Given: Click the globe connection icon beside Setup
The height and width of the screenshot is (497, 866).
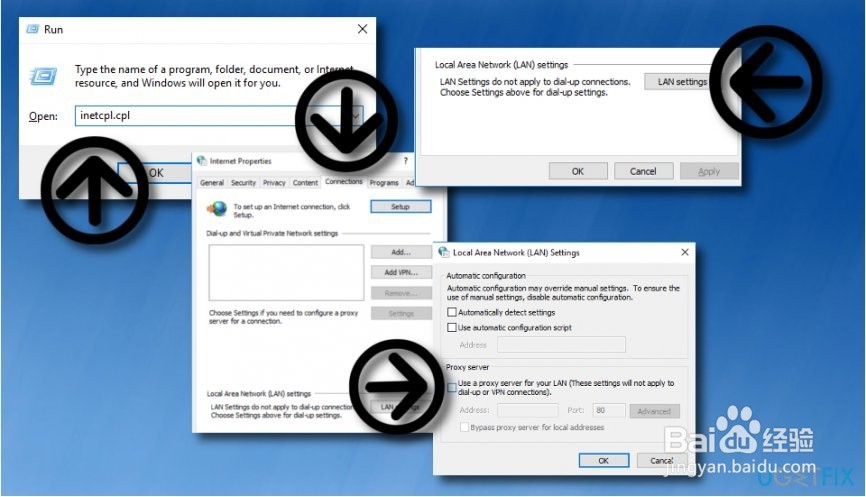Looking at the screenshot, I should coord(217,209).
